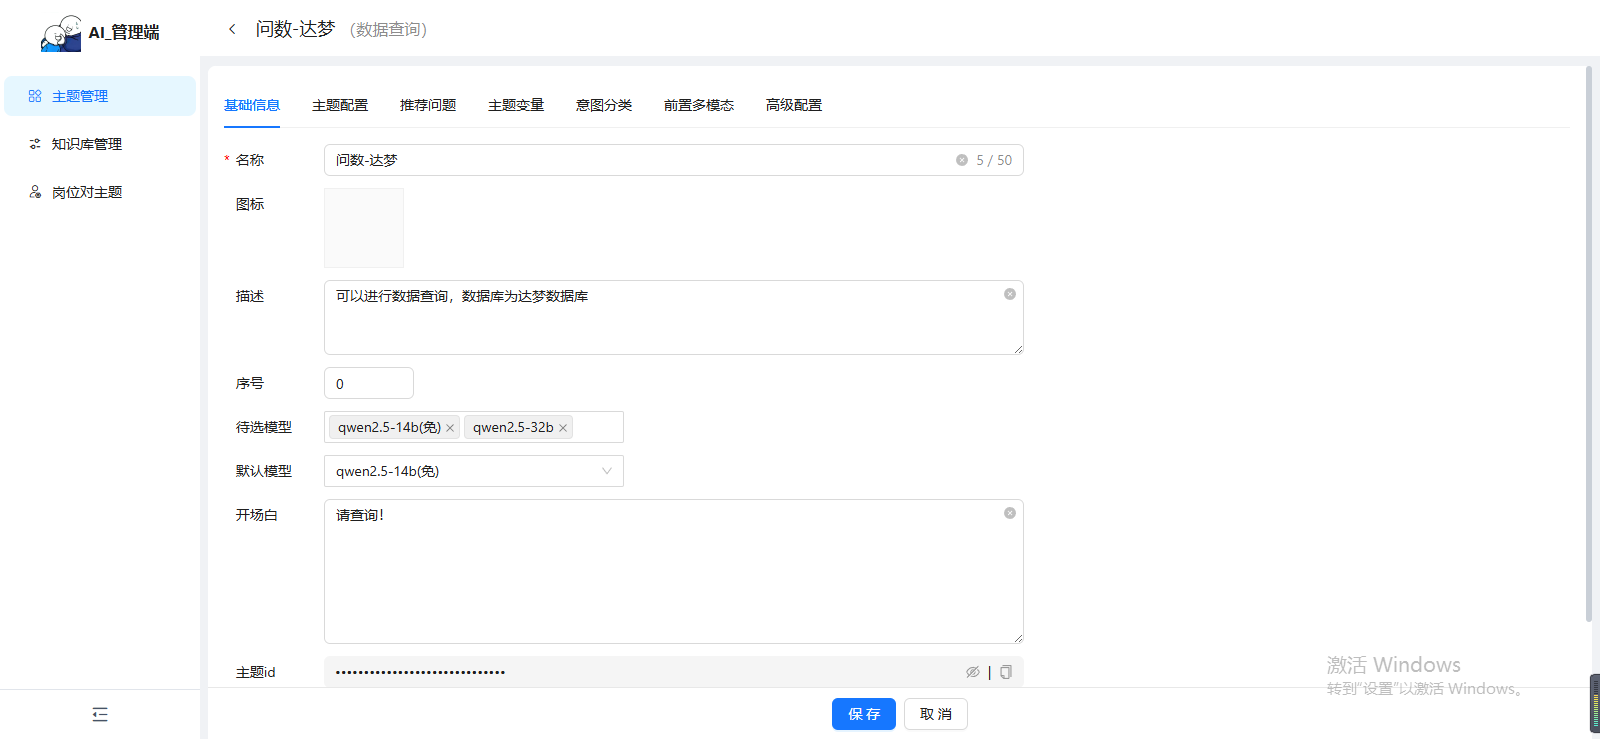The image size is (1600, 739).
Task: Go to 知识库管理 in the sidebar
Action: pyautogui.click(x=87, y=144)
